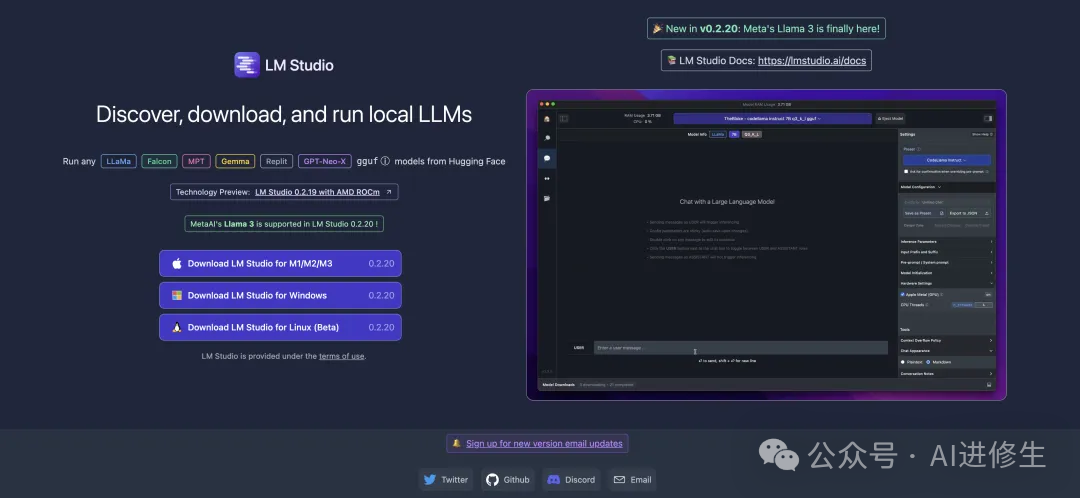Download LM Studio for Linux (Beta)
Screen dimensions: 1080x498
(280, 327)
